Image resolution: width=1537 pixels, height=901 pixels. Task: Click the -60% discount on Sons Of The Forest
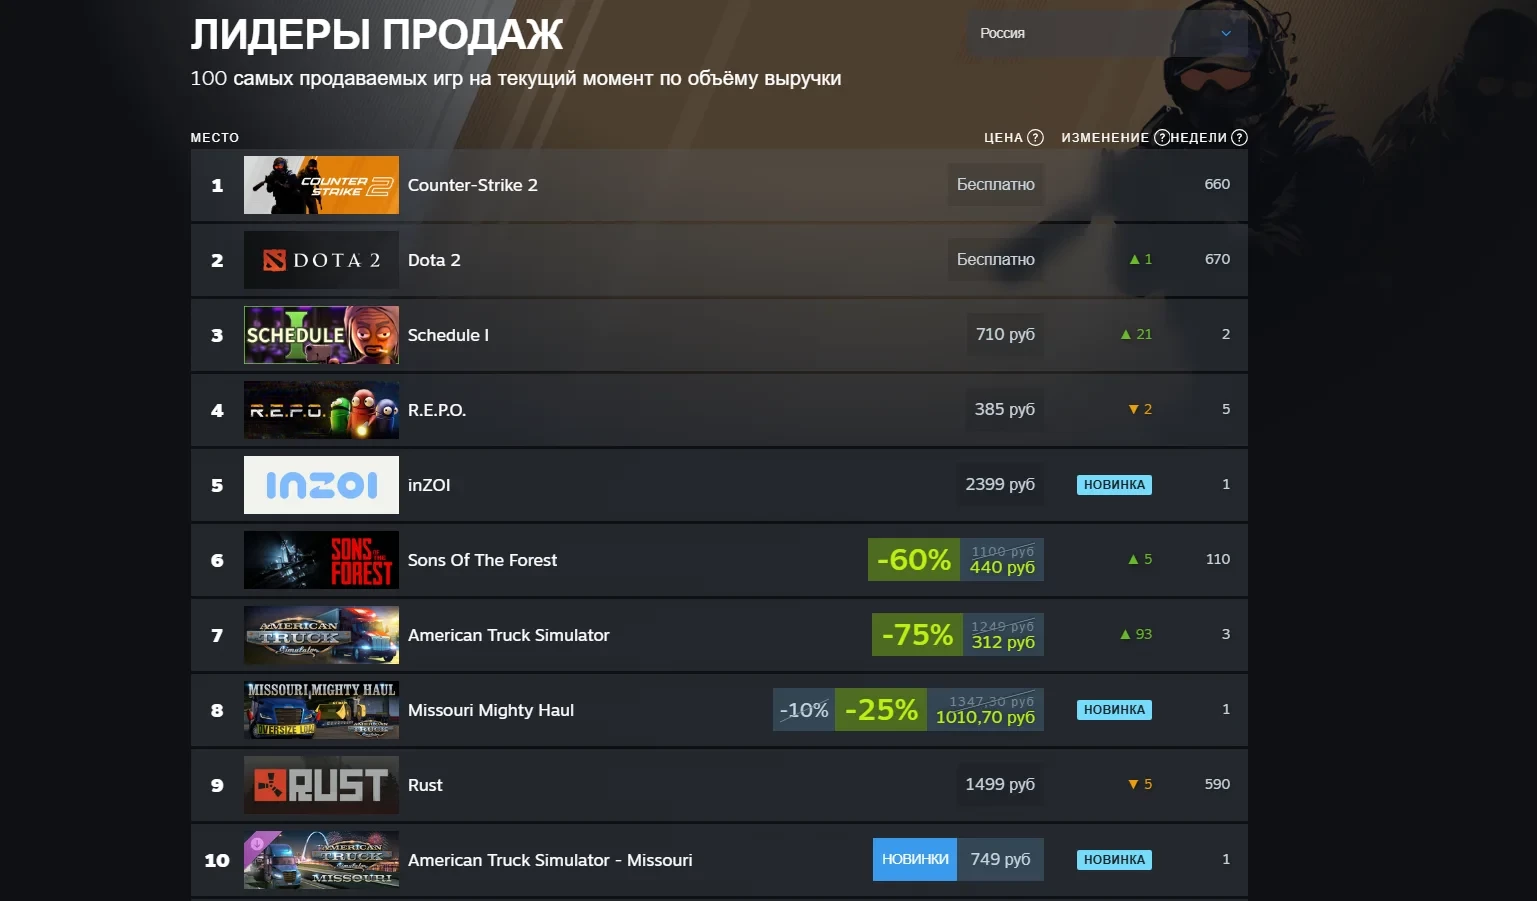click(914, 560)
